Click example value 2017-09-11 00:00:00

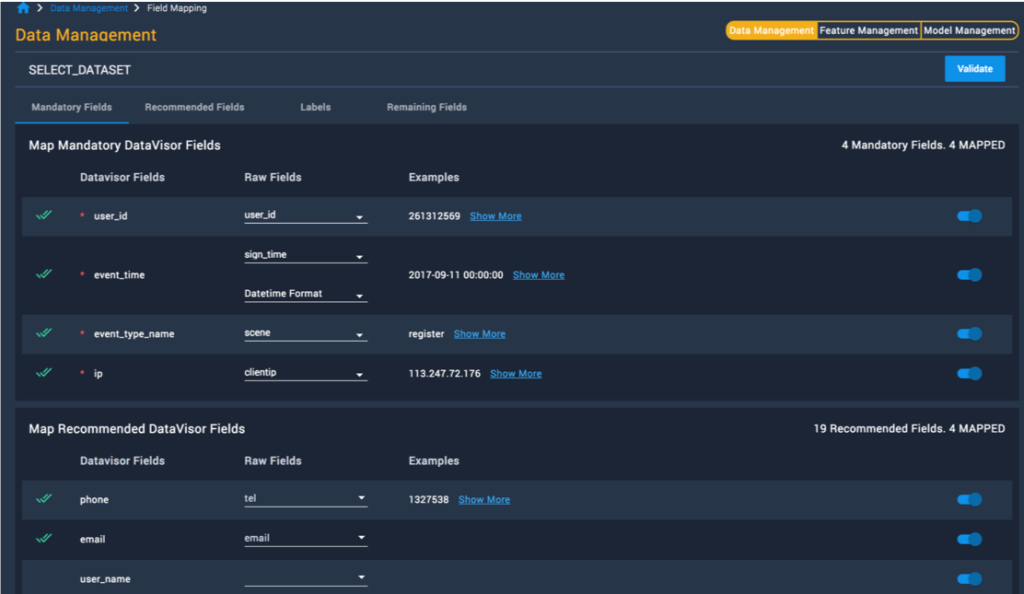pyautogui.click(x=456, y=275)
